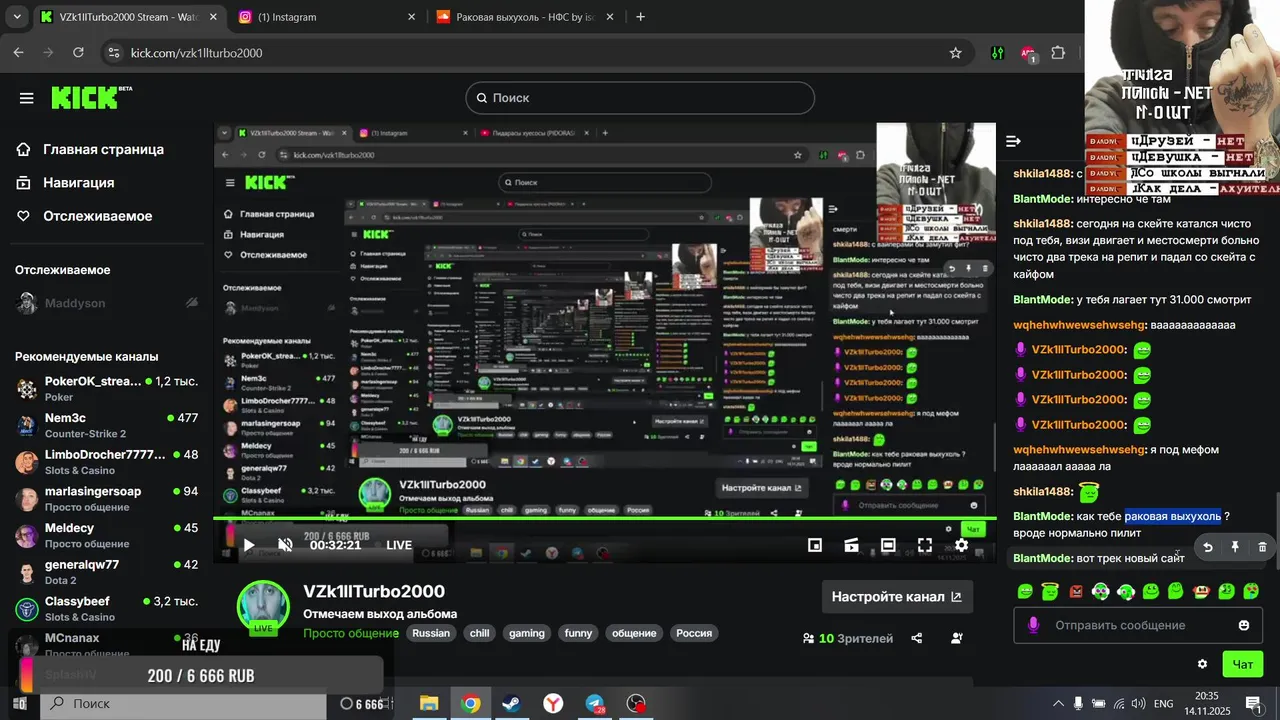Screen dimensions: 1280x720
Task: Click the Kick search field Поиск
Action: (640, 98)
